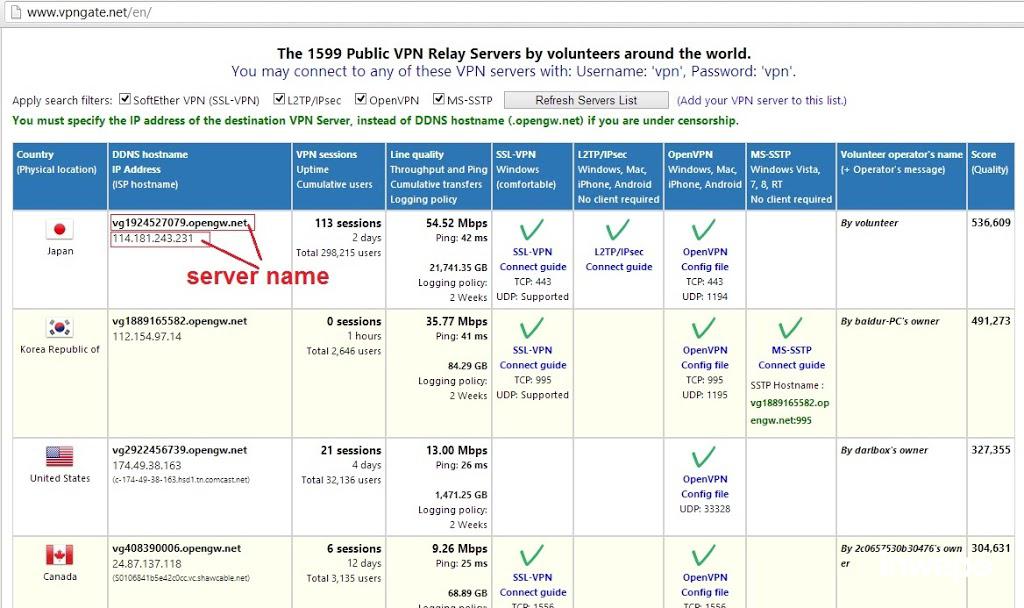Open SSL-VPN Connect guide for Canada server
Viewport: 1024px width, 608px height.
[x=533, y=584]
